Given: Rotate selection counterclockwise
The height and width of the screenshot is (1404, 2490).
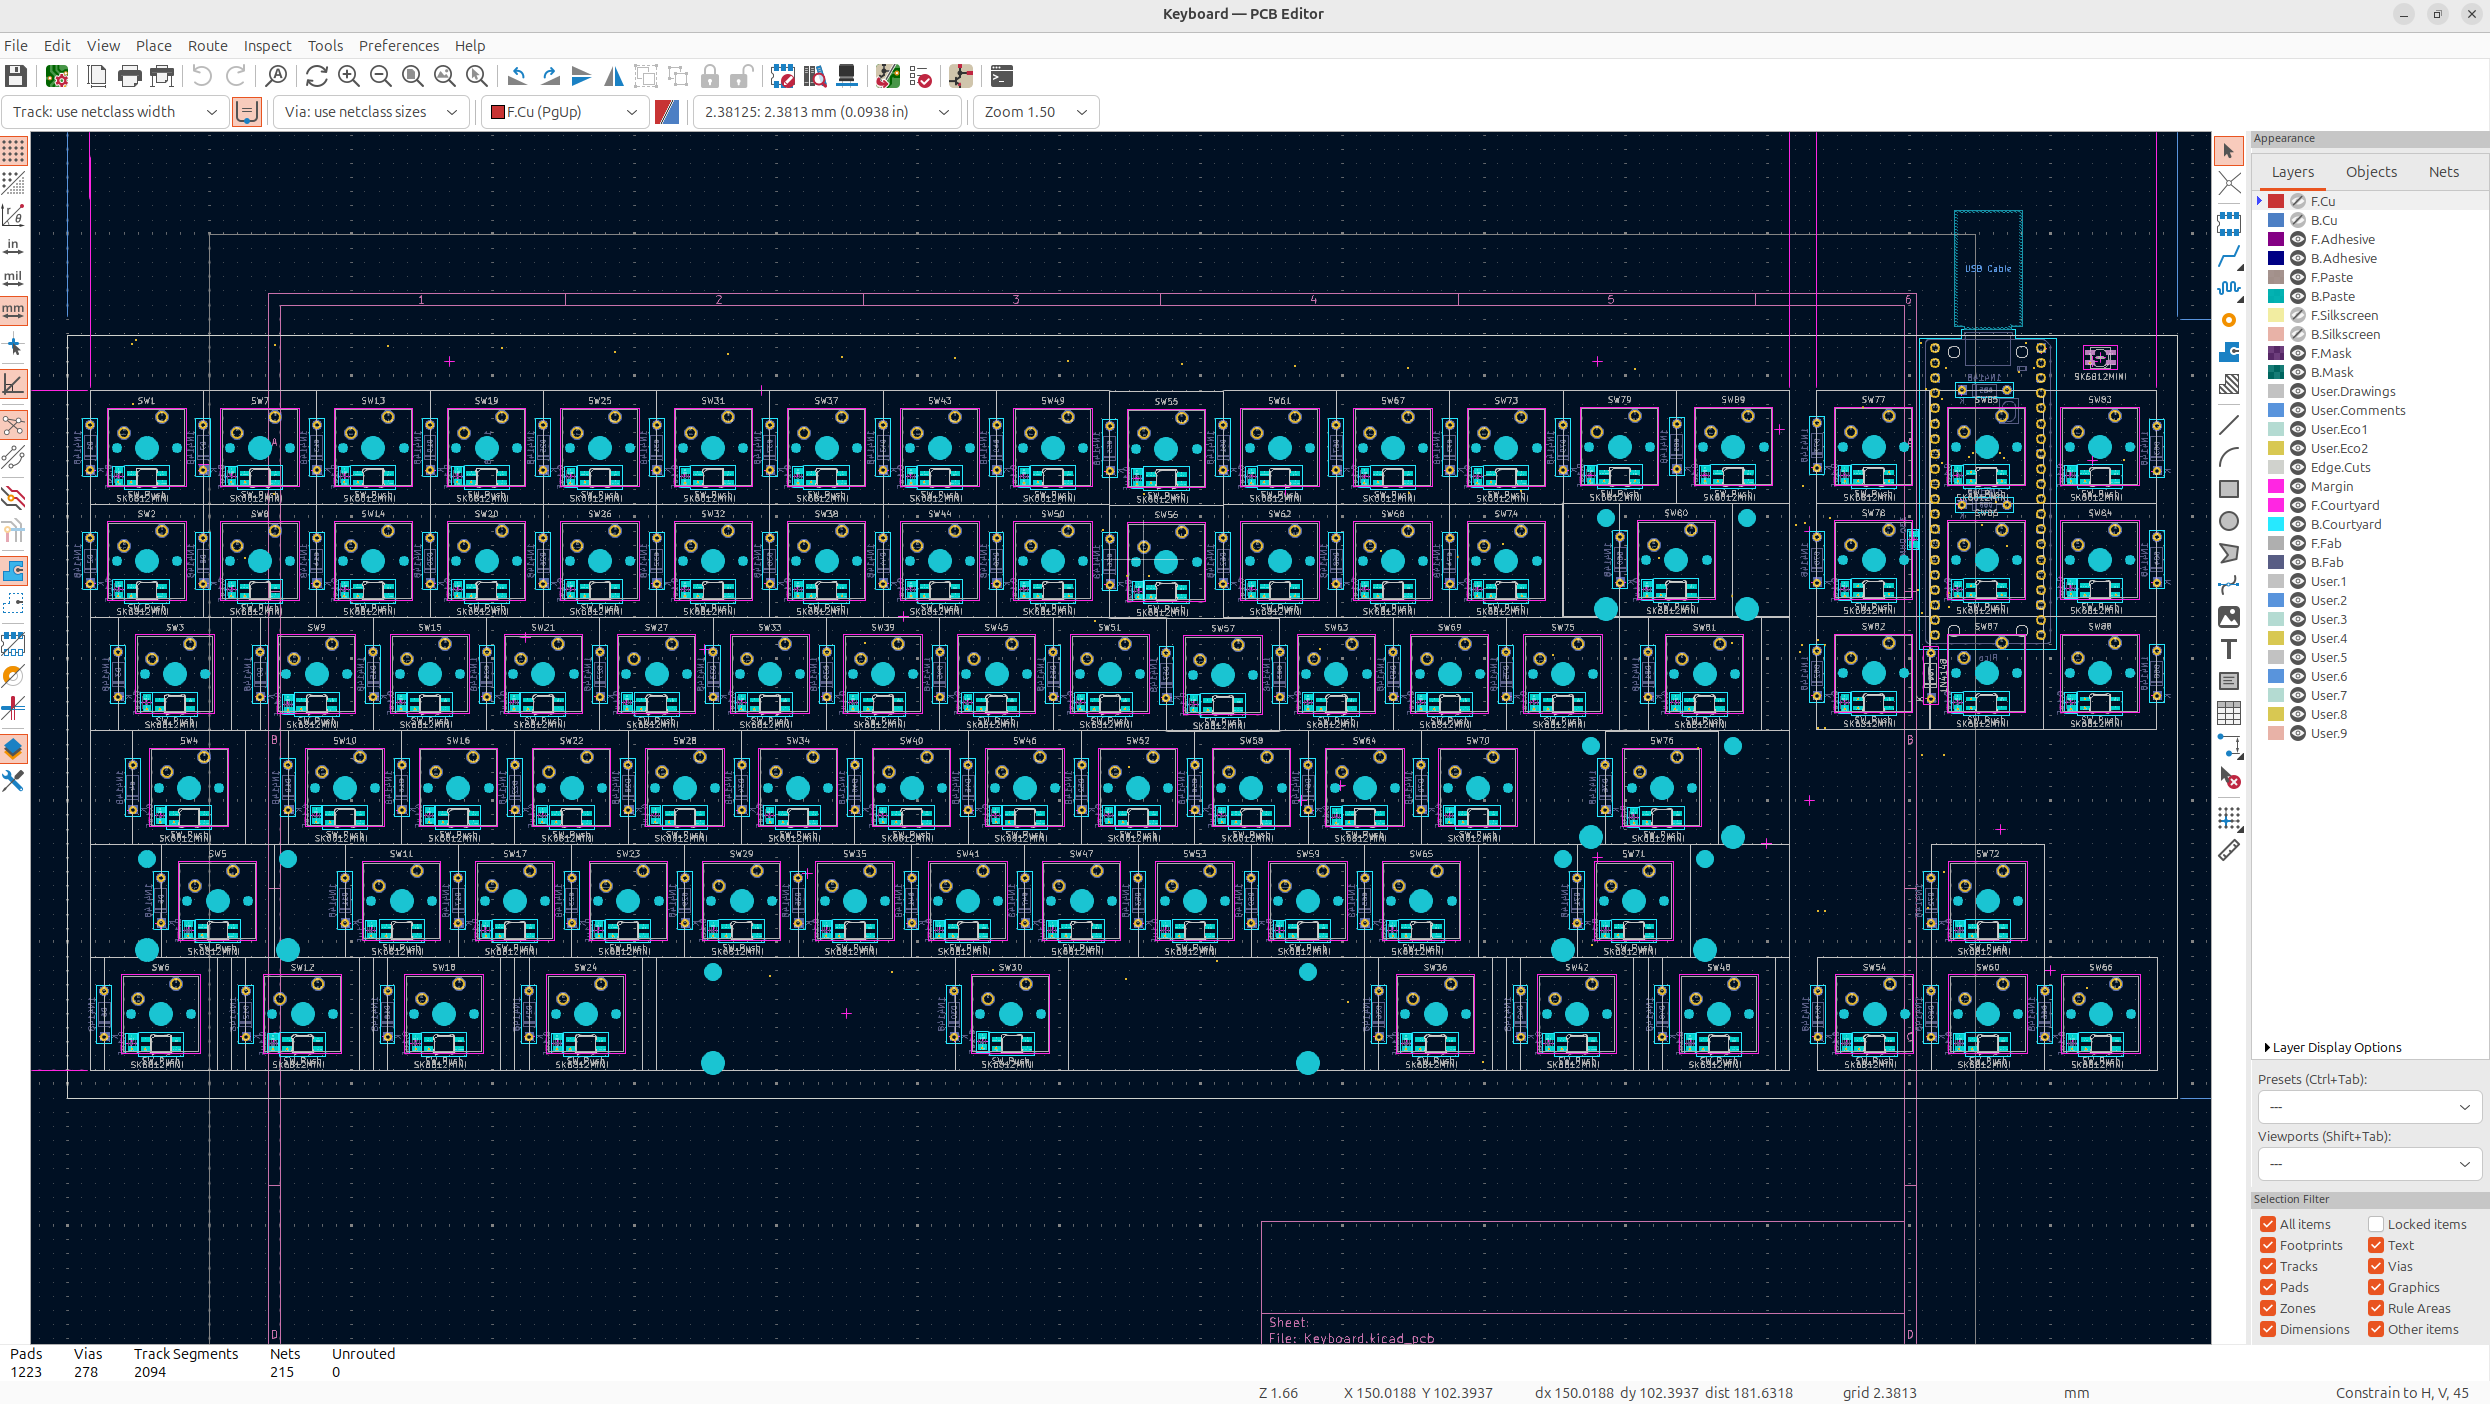Looking at the screenshot, I should point(517,76).
